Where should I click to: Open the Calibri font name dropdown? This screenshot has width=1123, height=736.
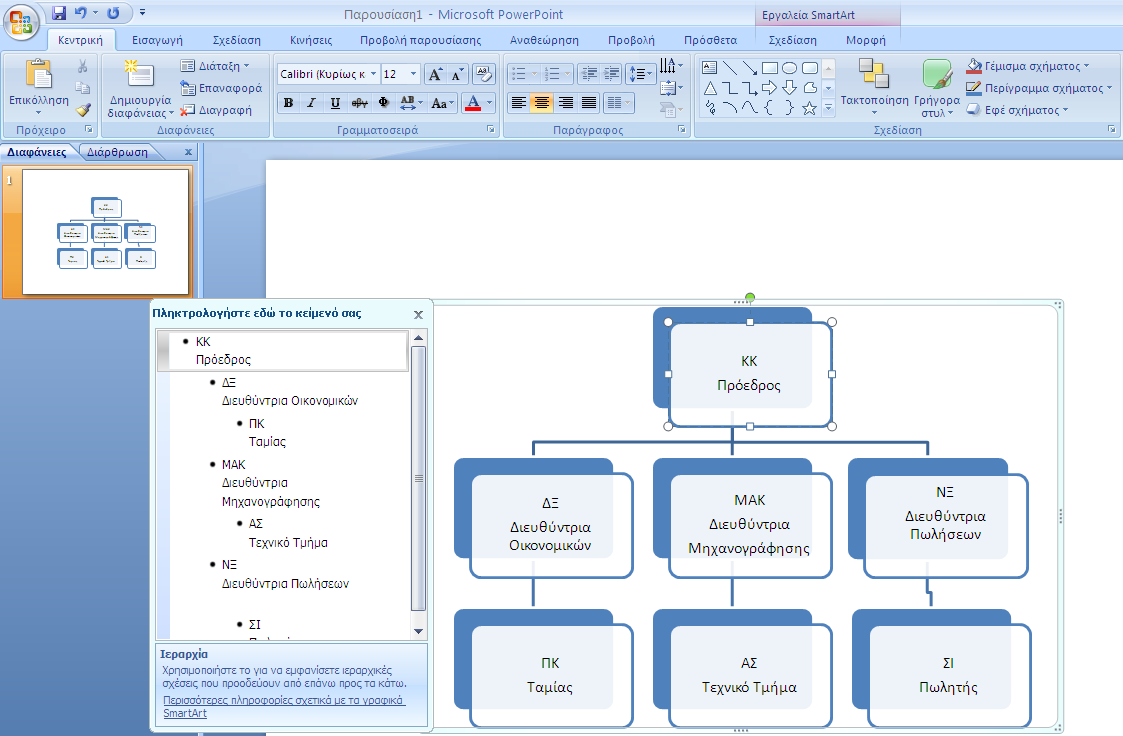[x=373, y=74]
